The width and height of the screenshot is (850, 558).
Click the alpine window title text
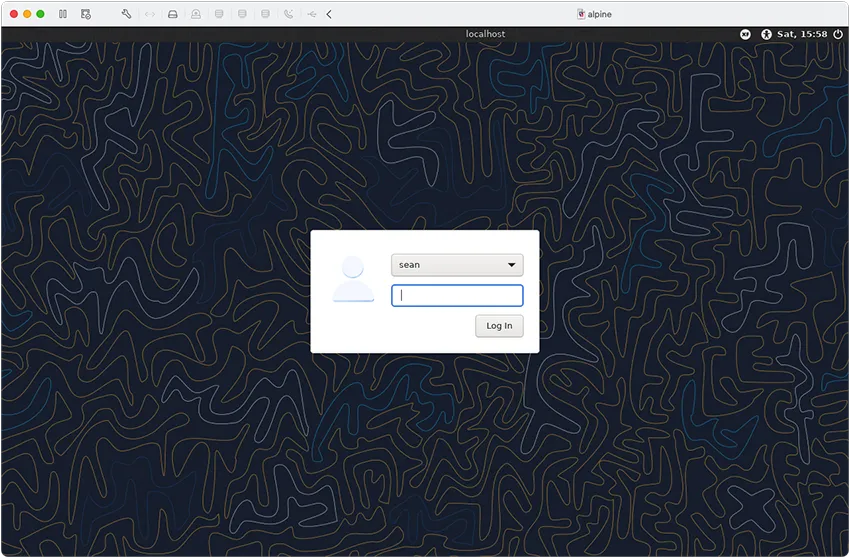(600, 15)
